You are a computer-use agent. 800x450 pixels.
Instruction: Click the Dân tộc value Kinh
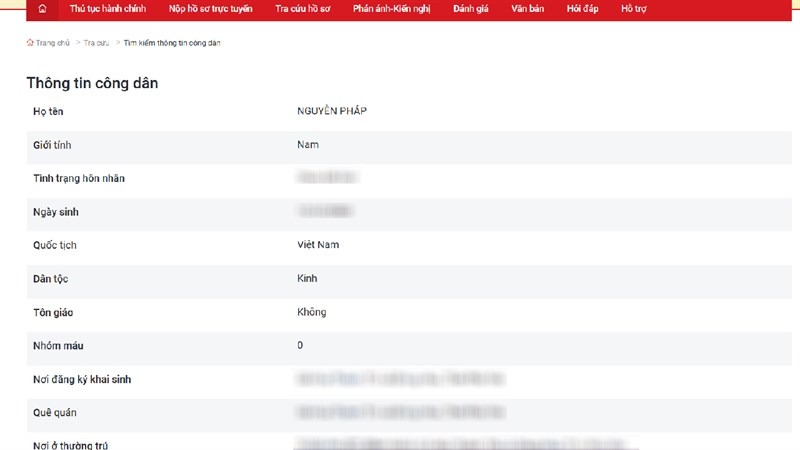[307, 278]
